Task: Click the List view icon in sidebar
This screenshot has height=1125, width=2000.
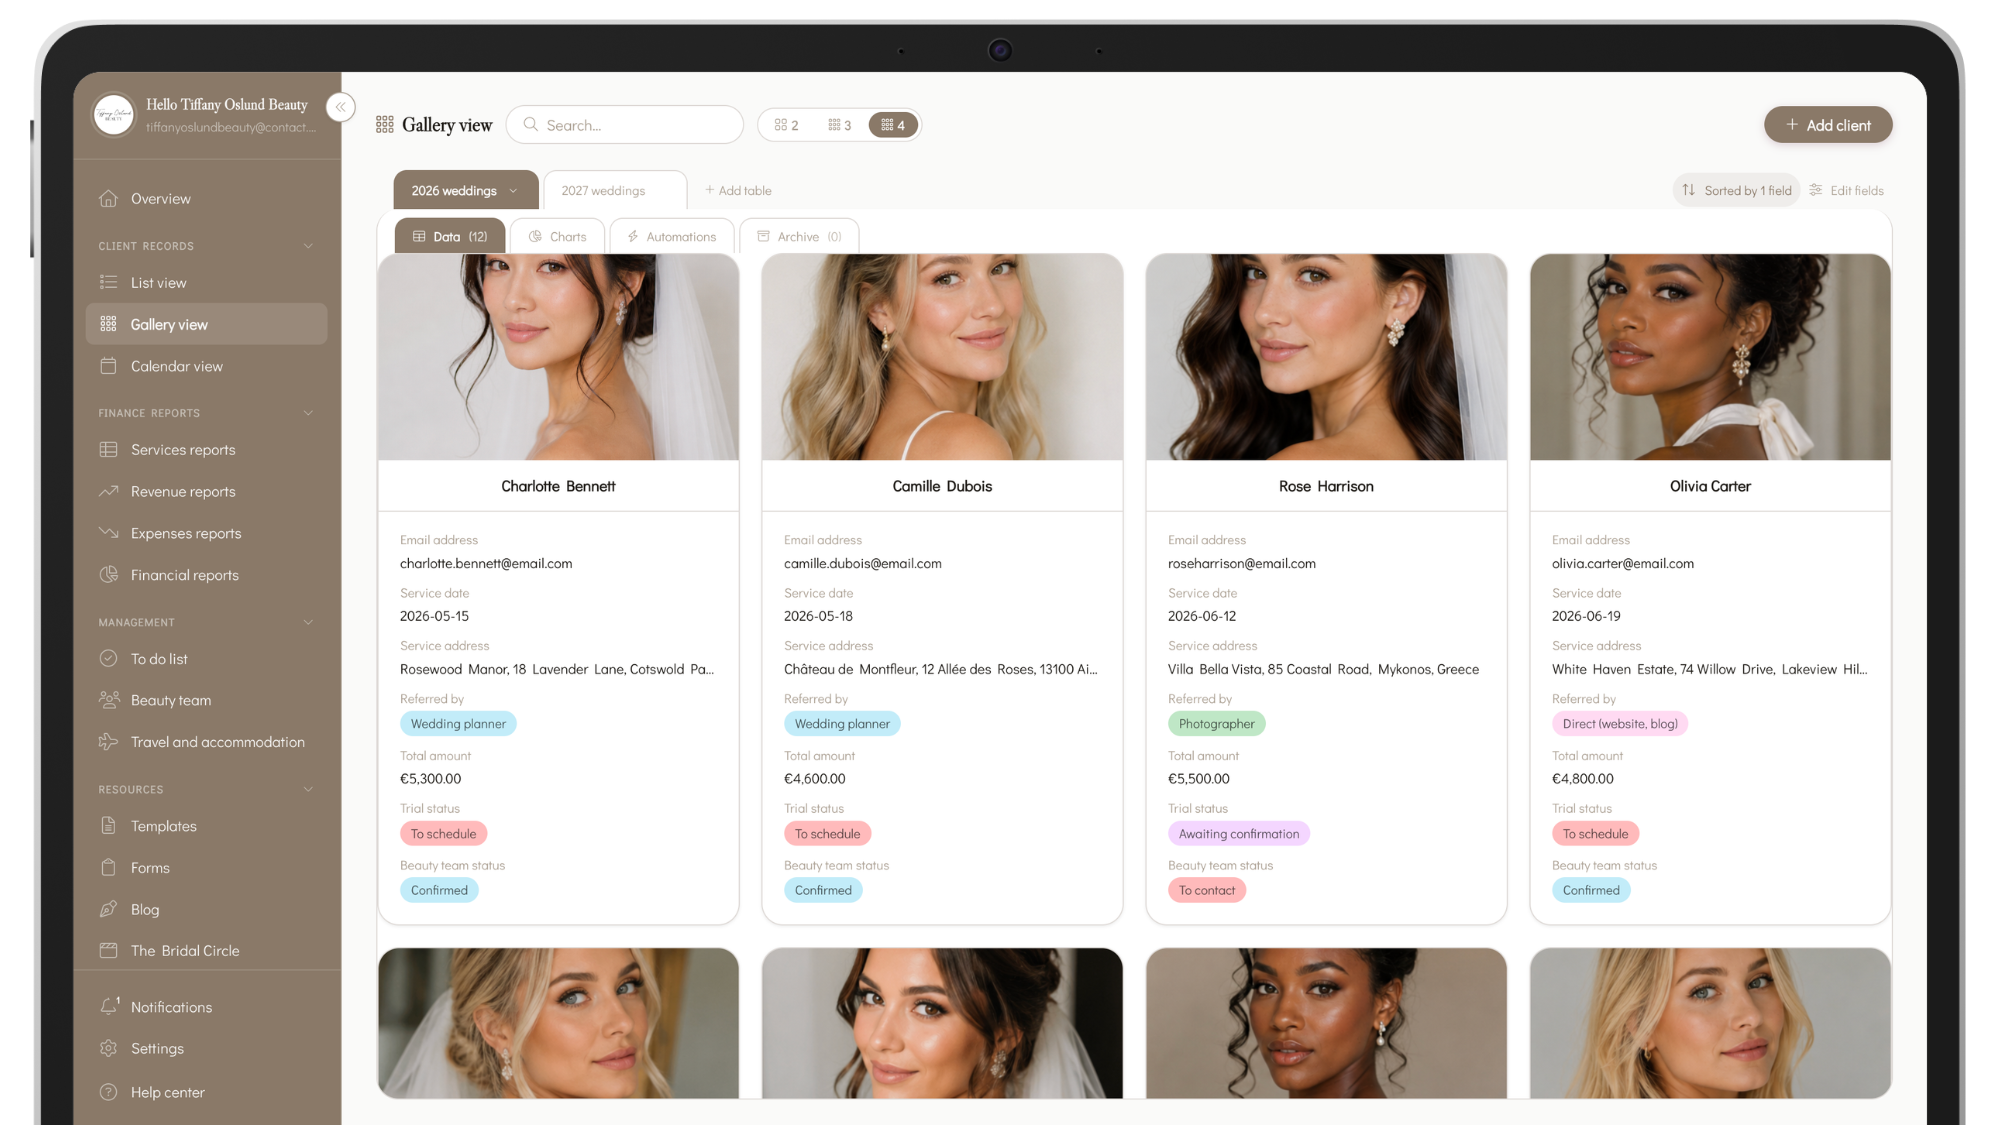Action: pos(109,282)
